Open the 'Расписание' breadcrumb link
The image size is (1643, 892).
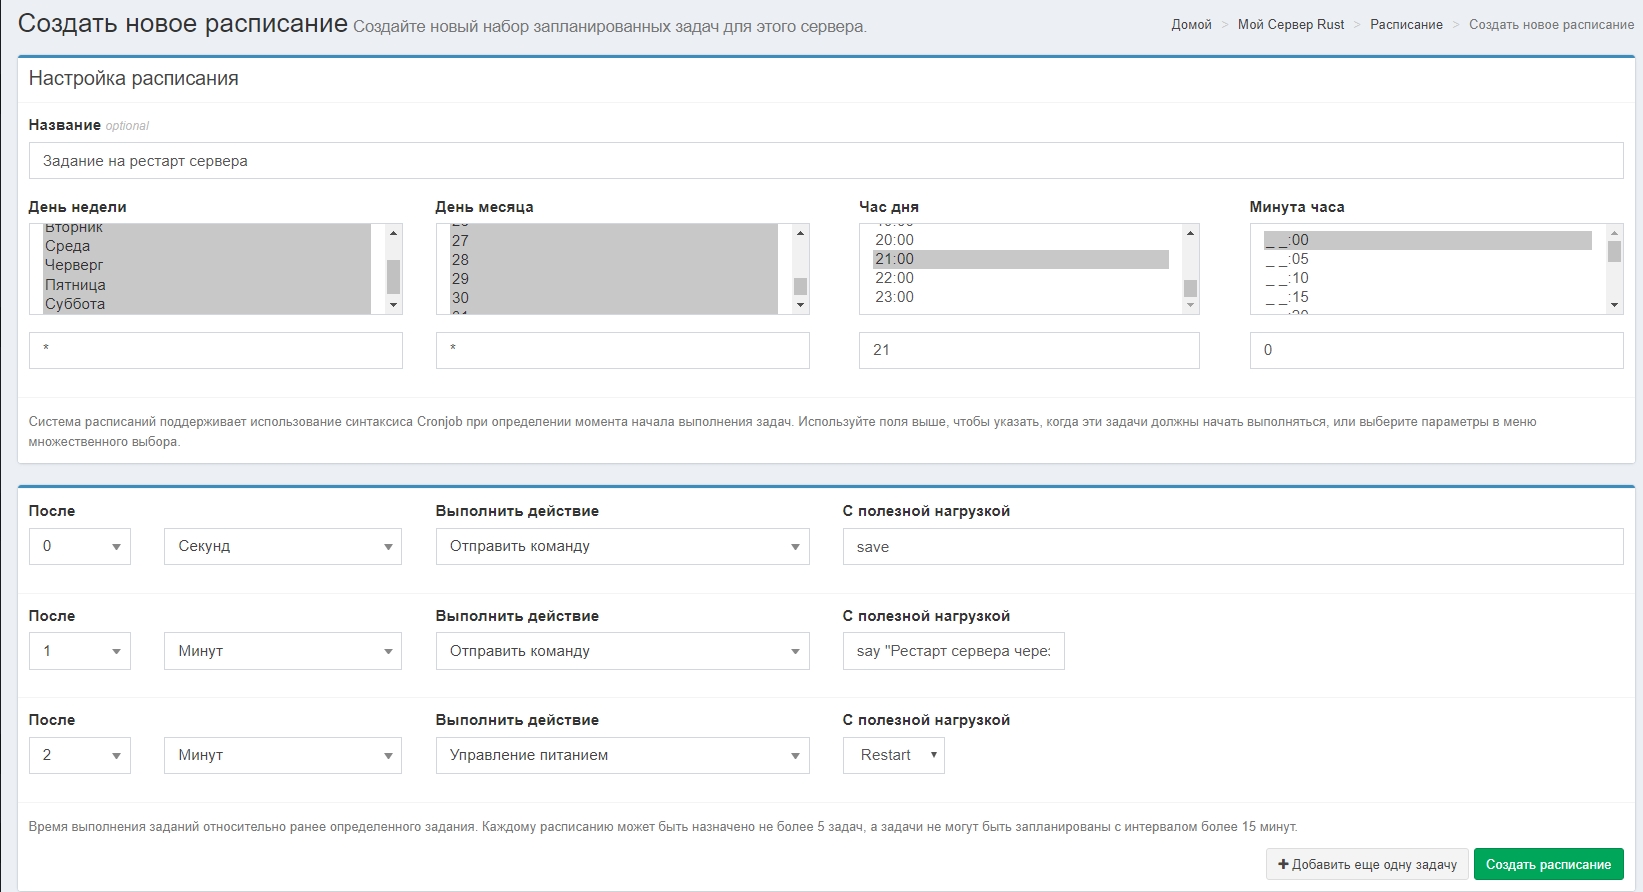tap(1406, 25)
